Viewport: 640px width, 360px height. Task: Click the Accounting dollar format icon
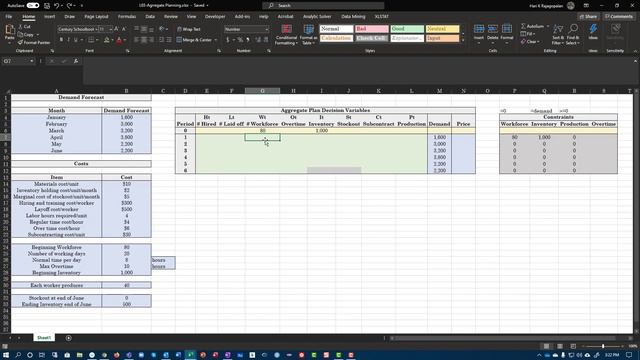tap(228, 40)
